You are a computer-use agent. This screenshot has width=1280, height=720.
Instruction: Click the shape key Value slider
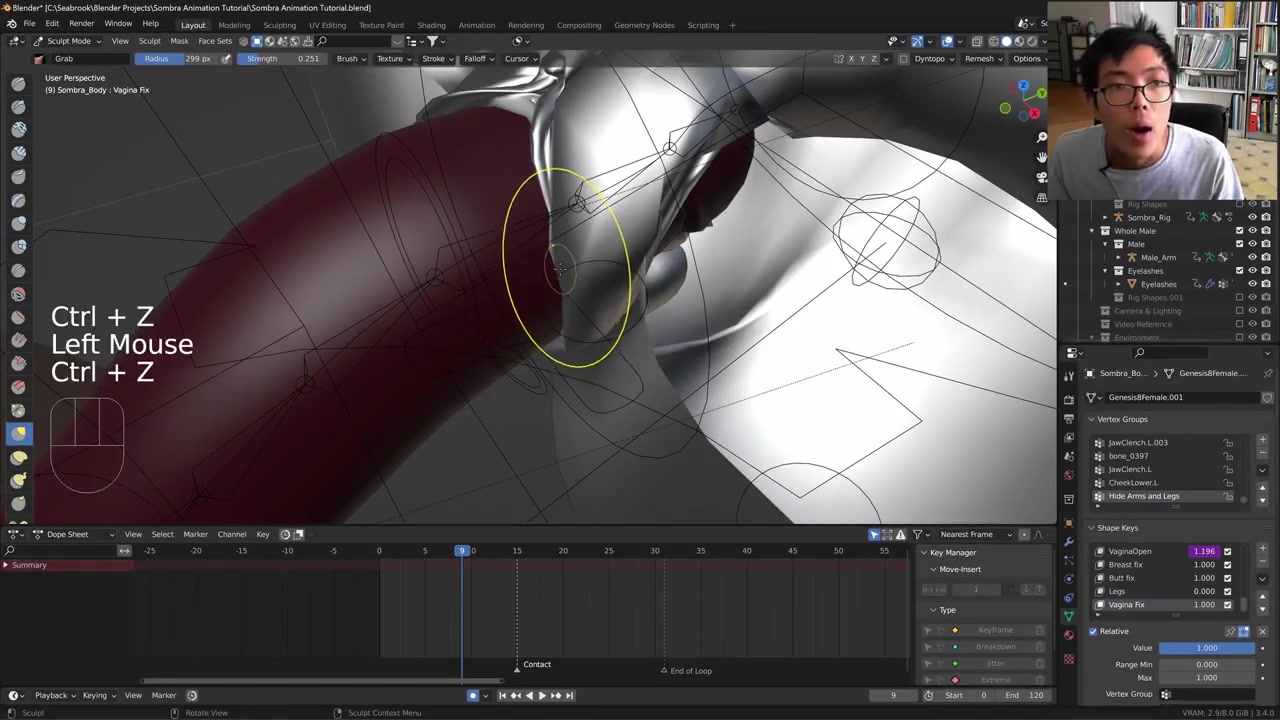click(x=1206, y=648)
